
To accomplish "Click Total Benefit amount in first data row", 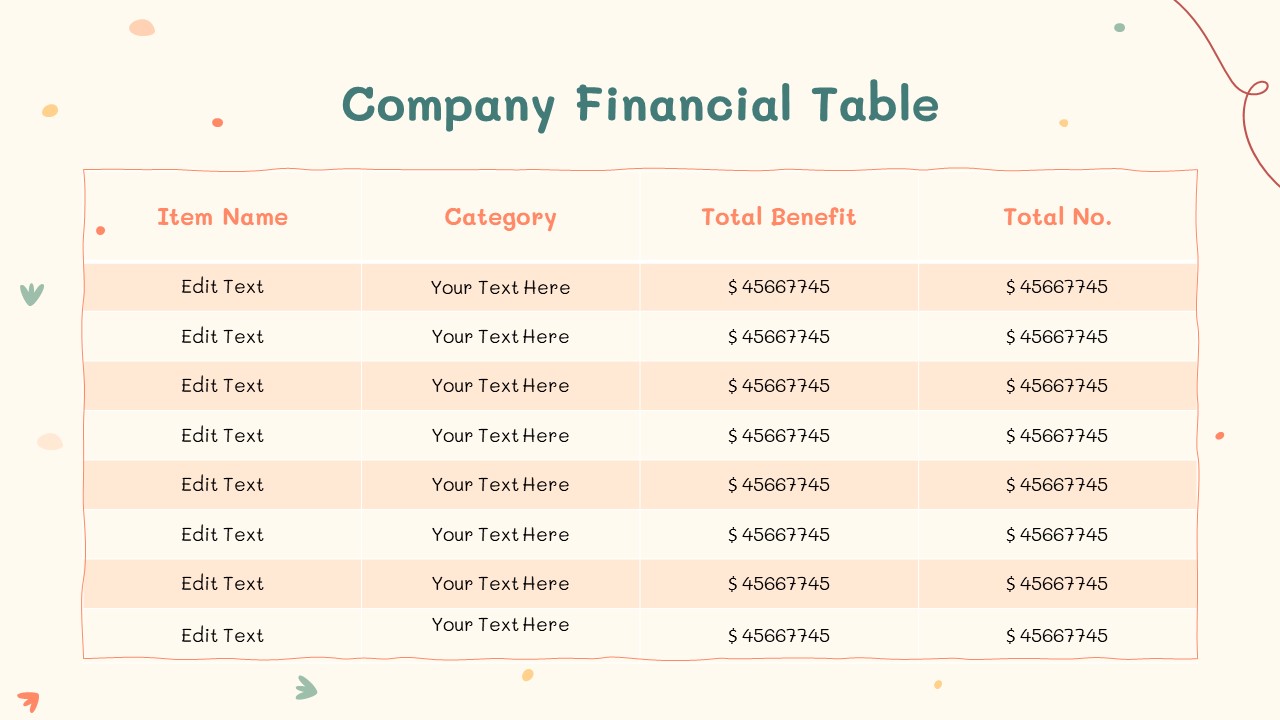I will 778,287.
